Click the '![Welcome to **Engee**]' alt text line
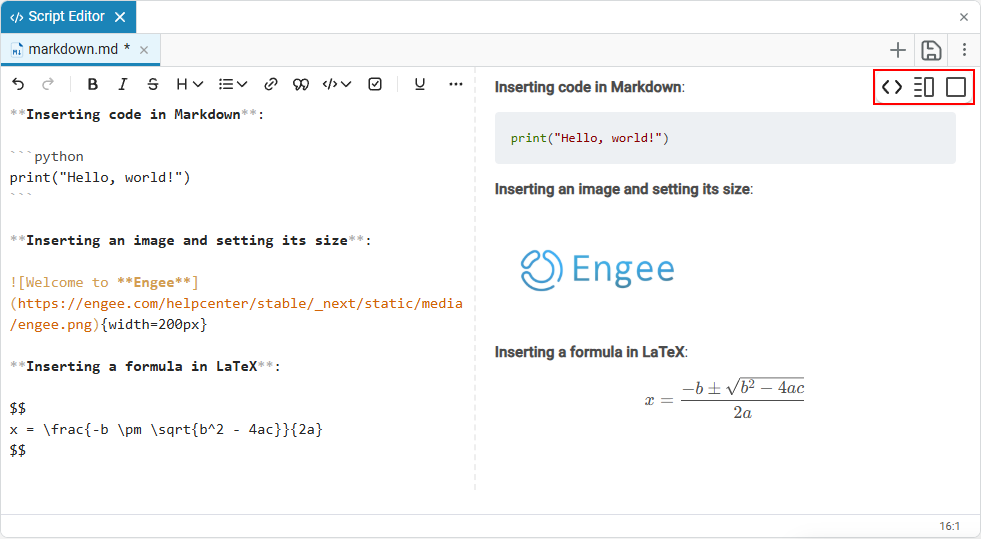 pos(104,283)
